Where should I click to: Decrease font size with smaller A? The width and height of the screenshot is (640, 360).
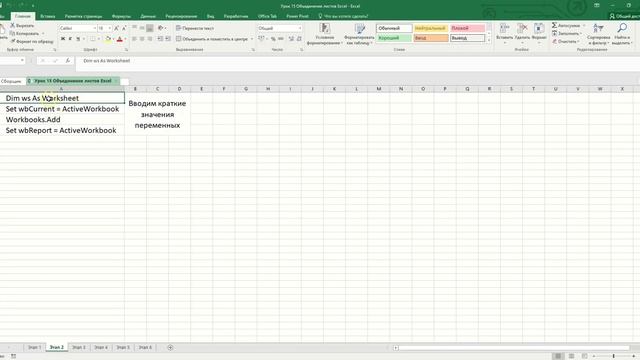click(x=124, y=28)
